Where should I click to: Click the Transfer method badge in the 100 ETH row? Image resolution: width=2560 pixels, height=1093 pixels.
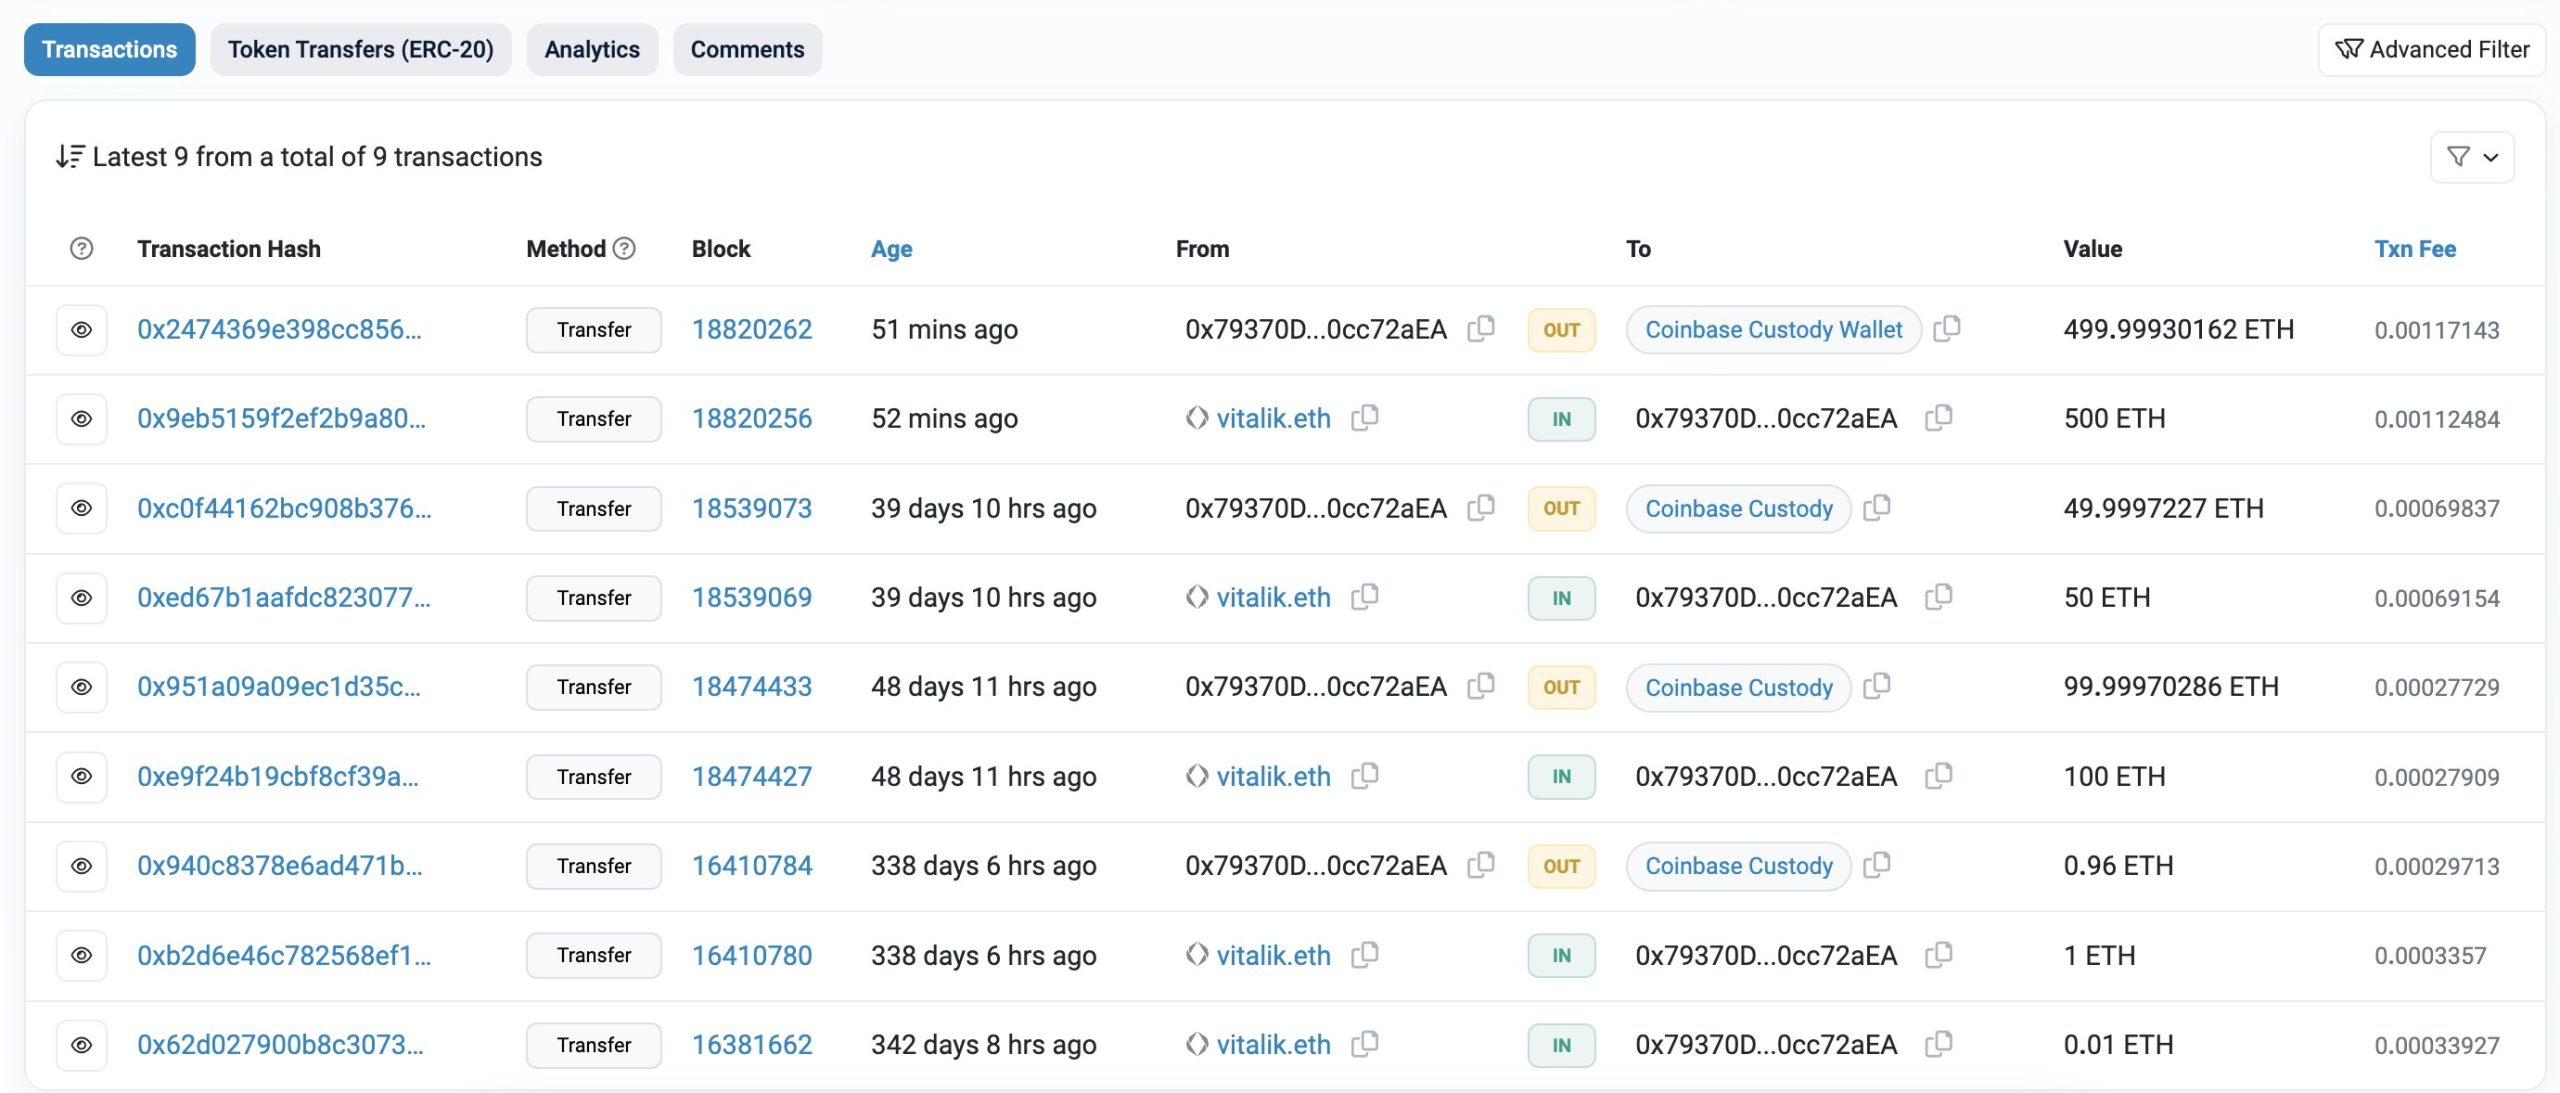click(593, 777)
